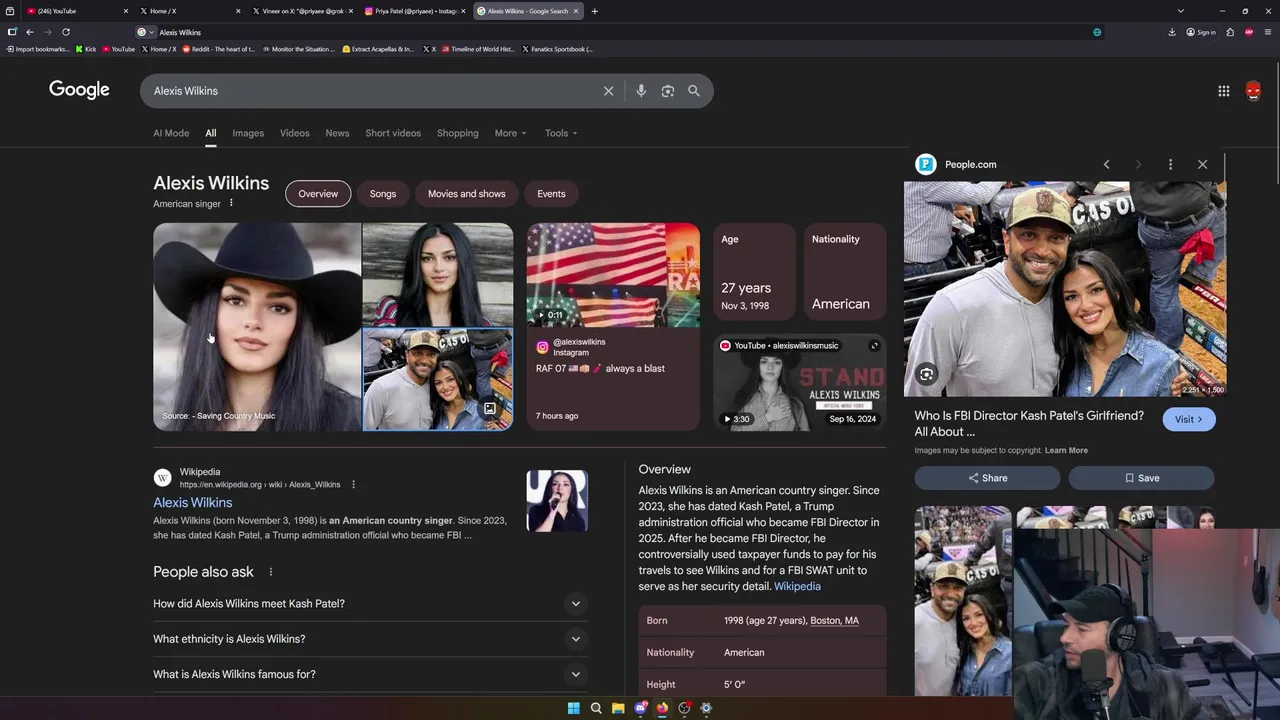Switch to AI Mode tab
1280x720 pixels.
click(x=171, y=133)
